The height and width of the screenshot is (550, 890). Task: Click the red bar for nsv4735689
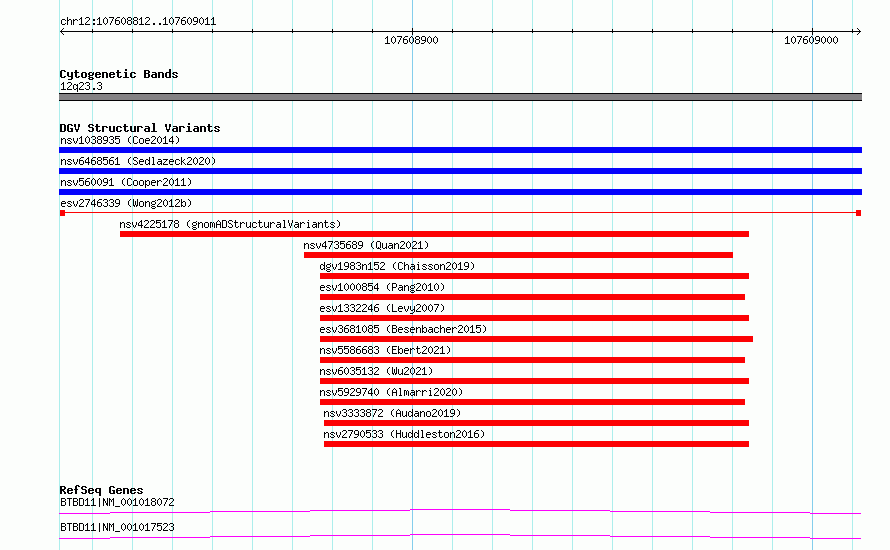(x=518, y=255)
